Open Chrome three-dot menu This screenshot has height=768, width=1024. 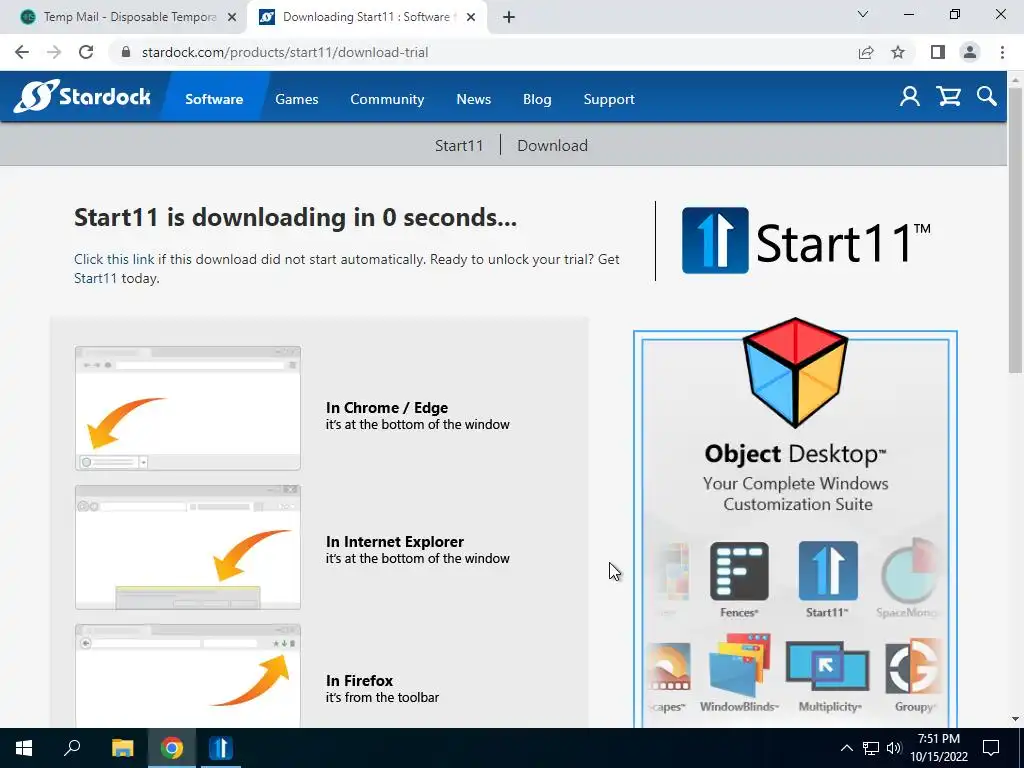pos(1002,52)
